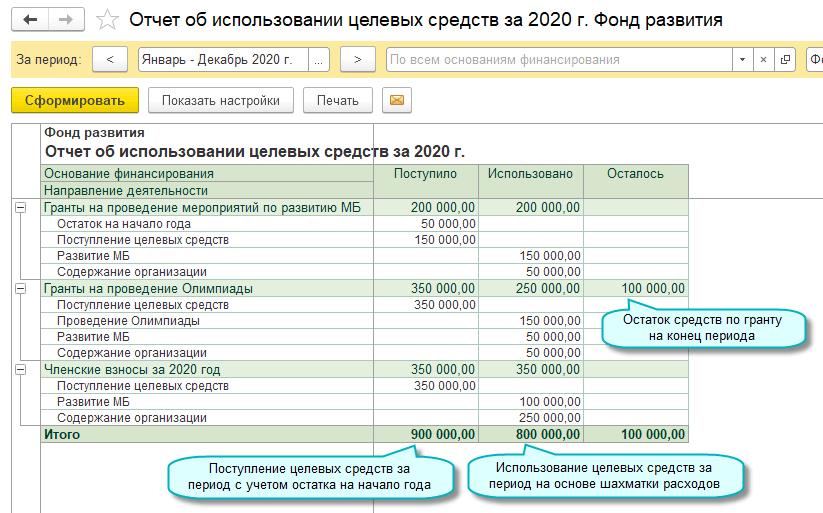Viewport: 823px width, 513px height.
Task: Click the total 800 000,00 cell
Action: pos(531,434)
